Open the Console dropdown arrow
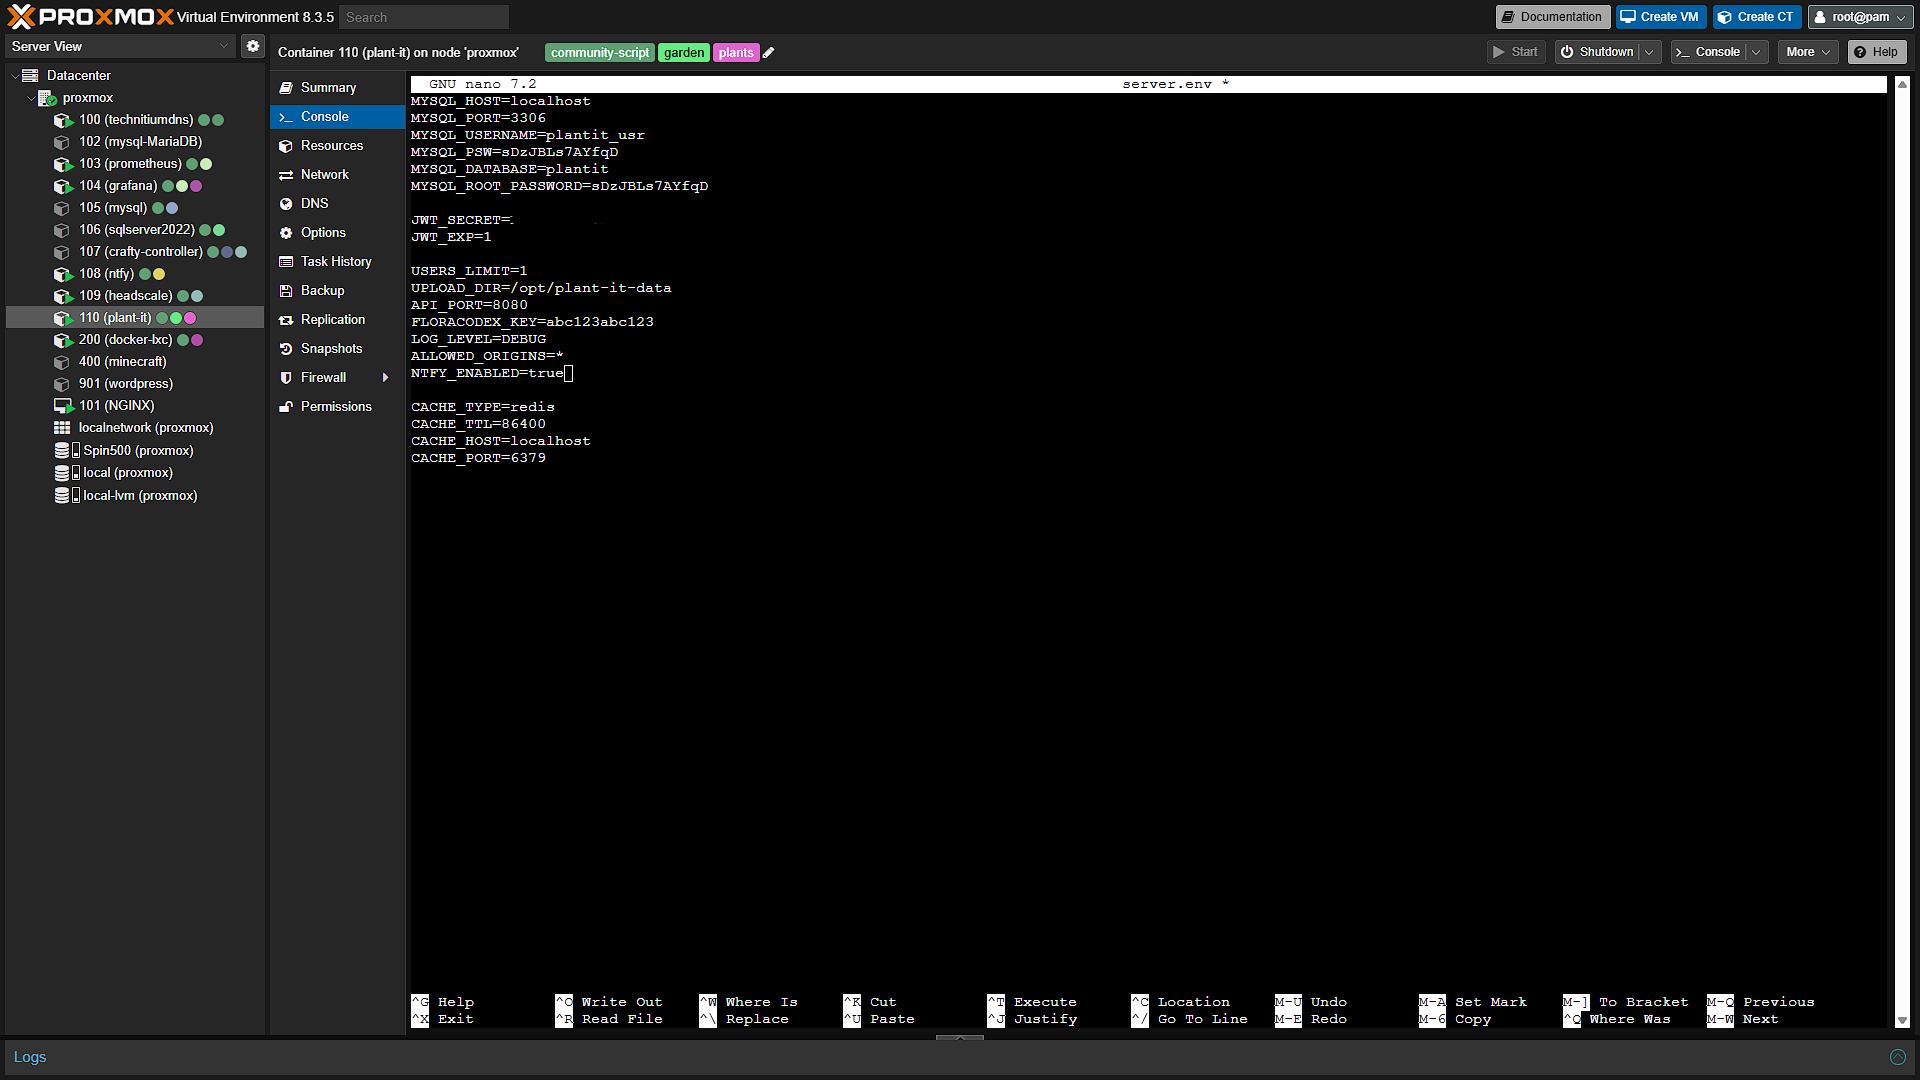The image size is (1920, 1080). (1756, 52)
